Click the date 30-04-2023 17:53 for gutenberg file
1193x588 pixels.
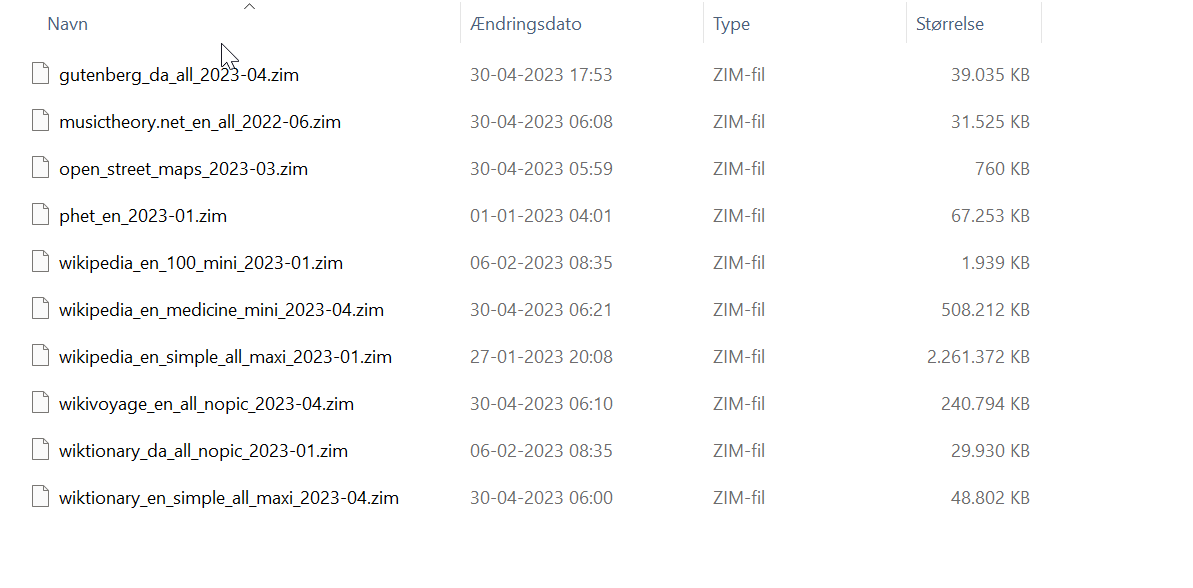pyautogui.click(x=541, y=74)
